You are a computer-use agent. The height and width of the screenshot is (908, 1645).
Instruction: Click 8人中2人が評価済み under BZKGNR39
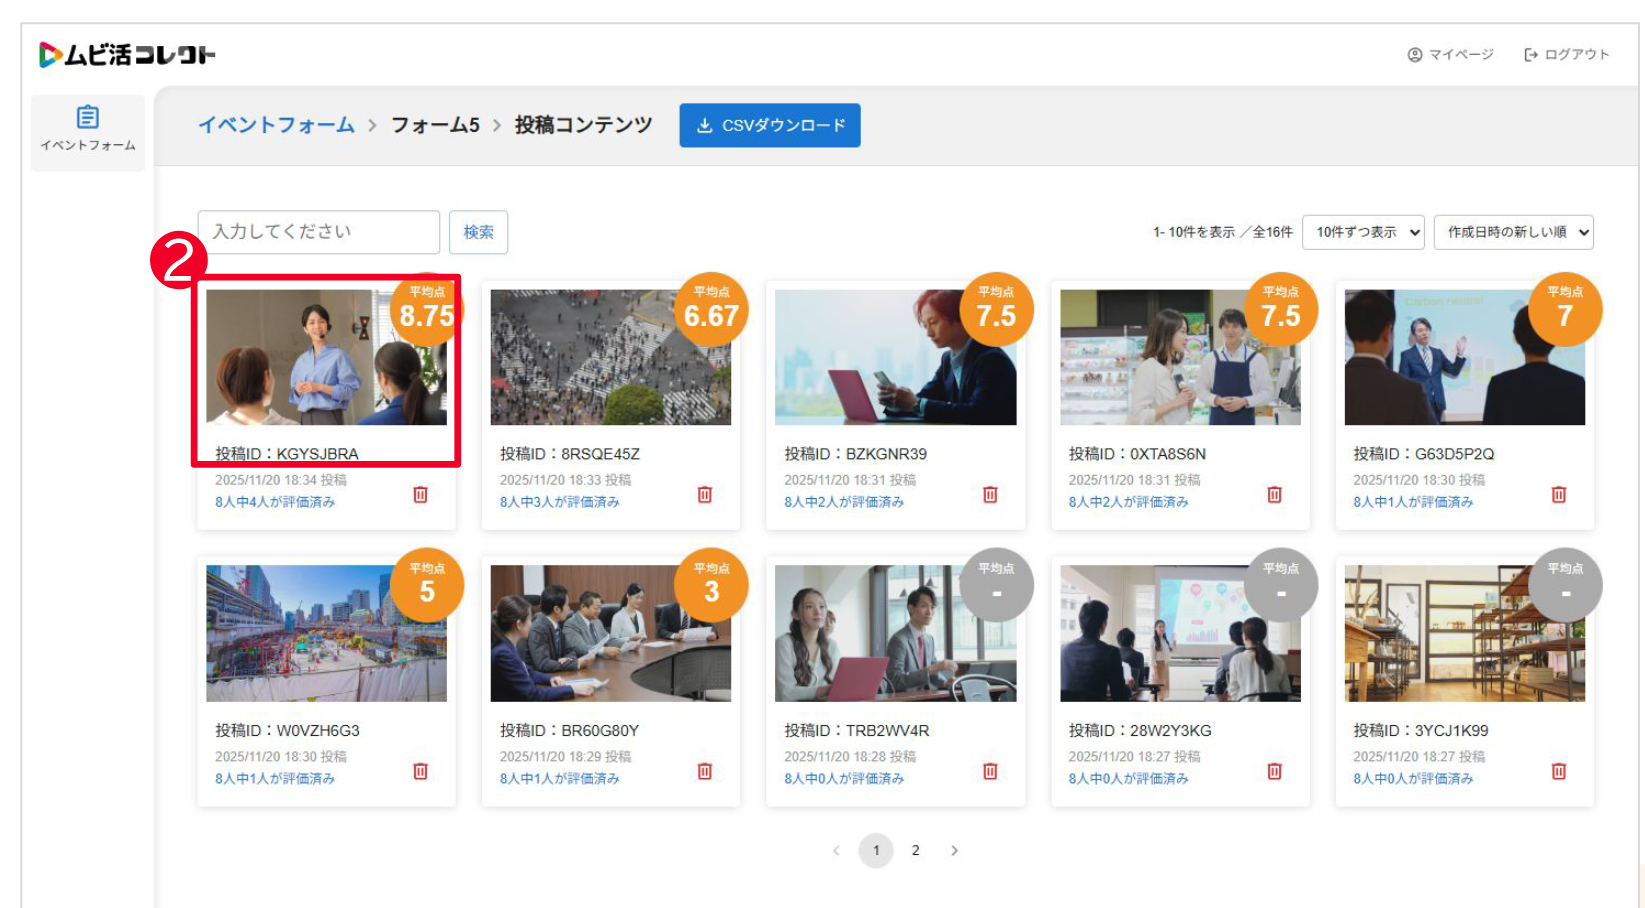coord(844,502)
